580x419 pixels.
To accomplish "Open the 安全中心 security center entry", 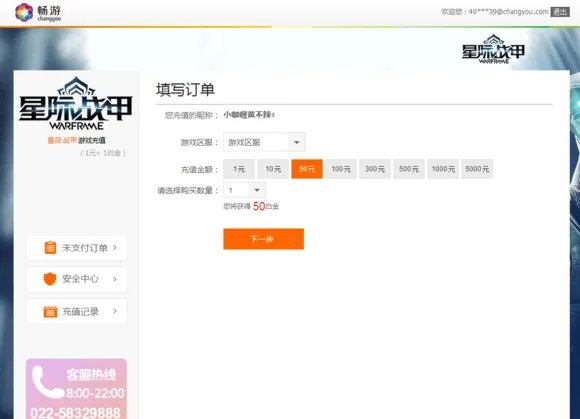I will 77,279.
